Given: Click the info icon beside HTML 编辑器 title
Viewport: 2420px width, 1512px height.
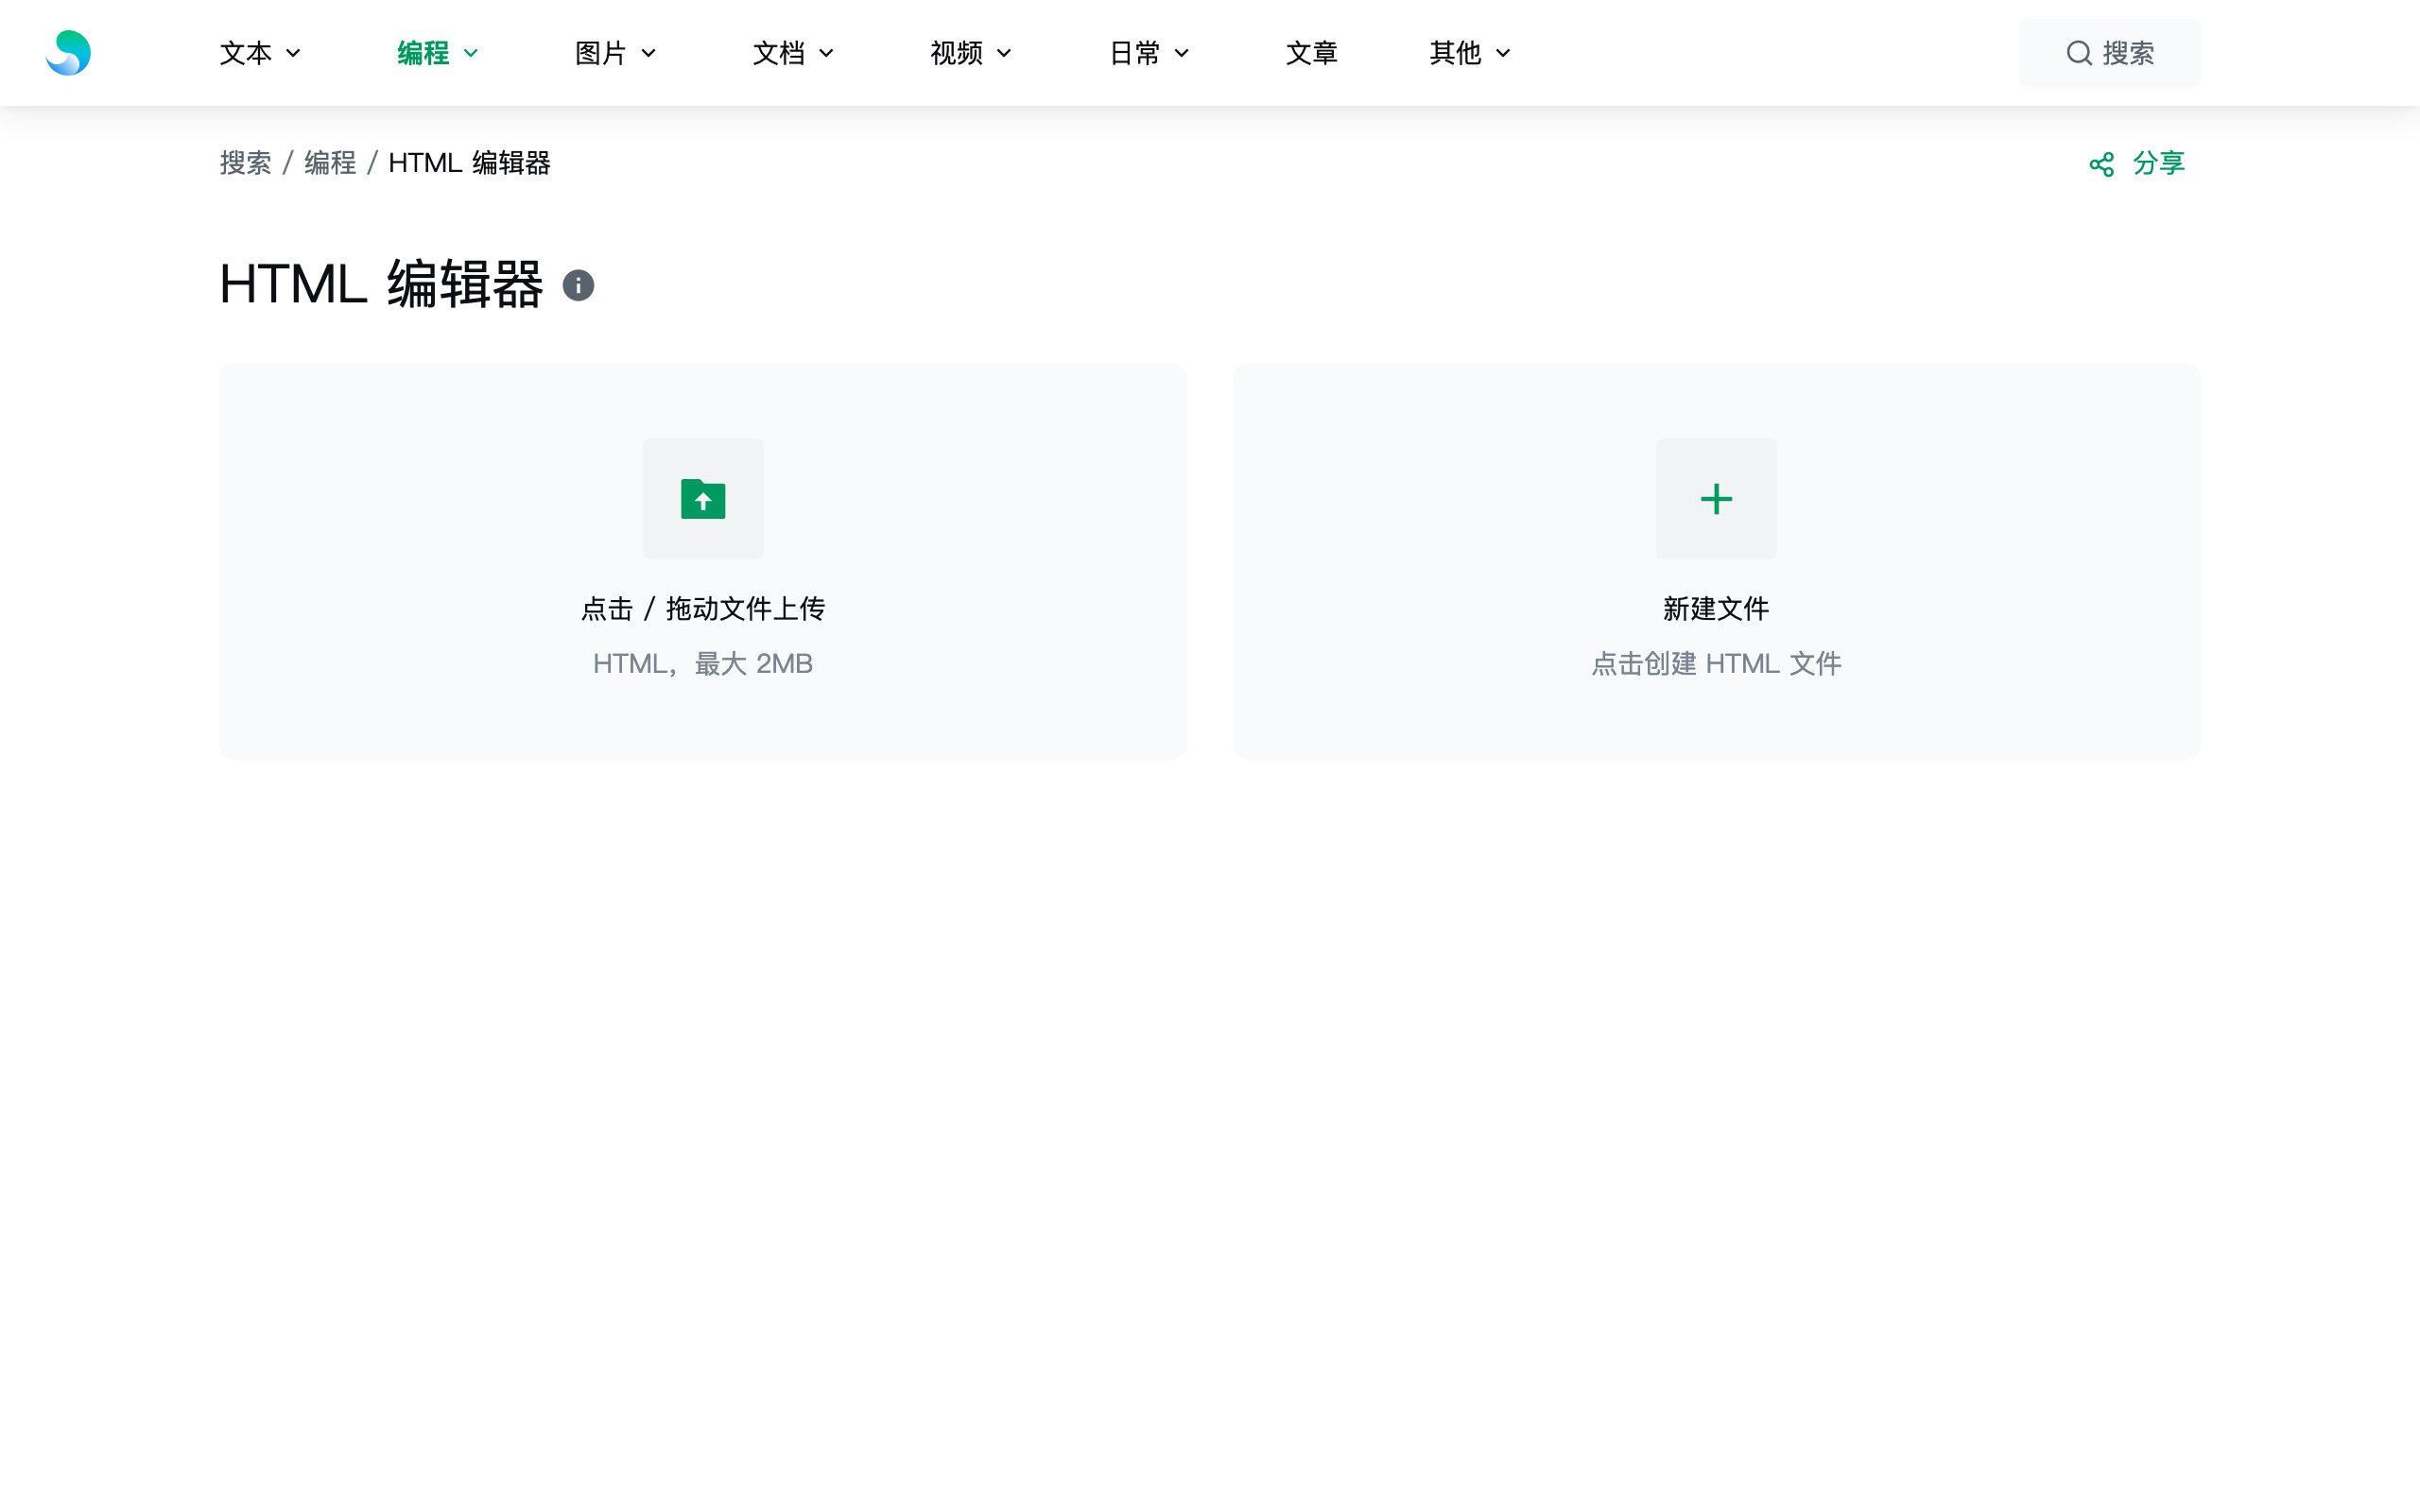Looking at the screenshot, I should [578, 286].
